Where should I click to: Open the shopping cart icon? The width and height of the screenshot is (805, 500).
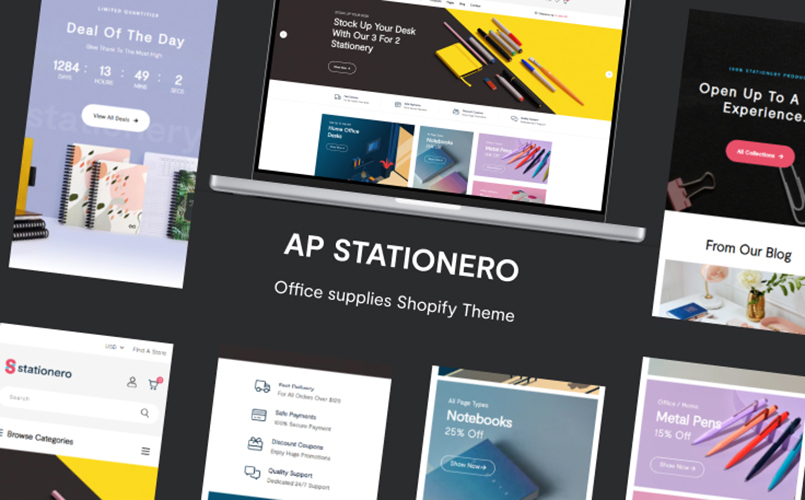click(155, 383)
